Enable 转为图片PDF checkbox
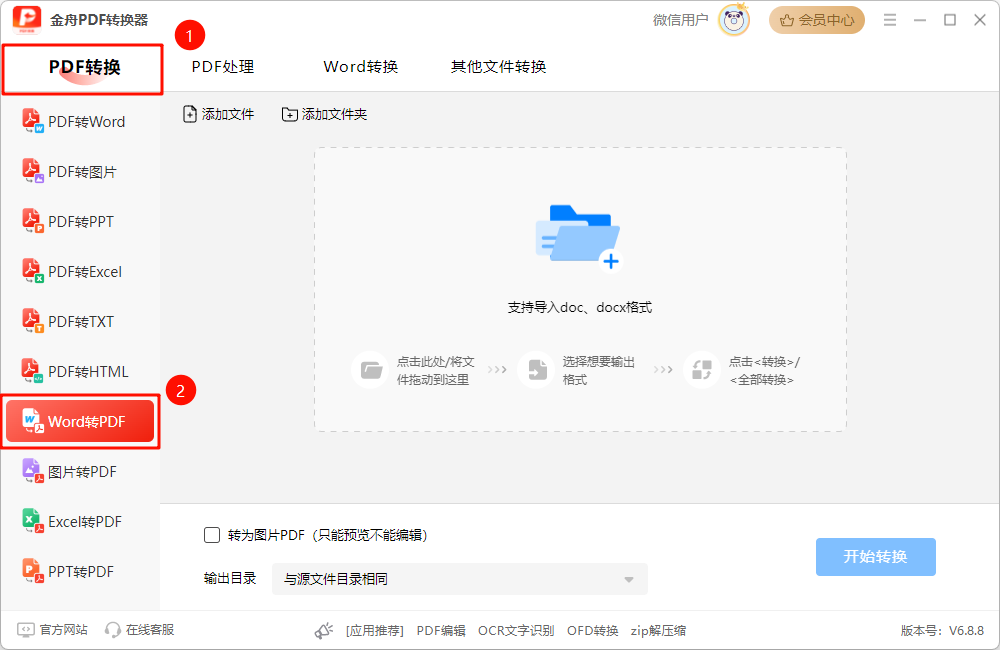Screen dimensions: 1000x650 tap(212, 535)
